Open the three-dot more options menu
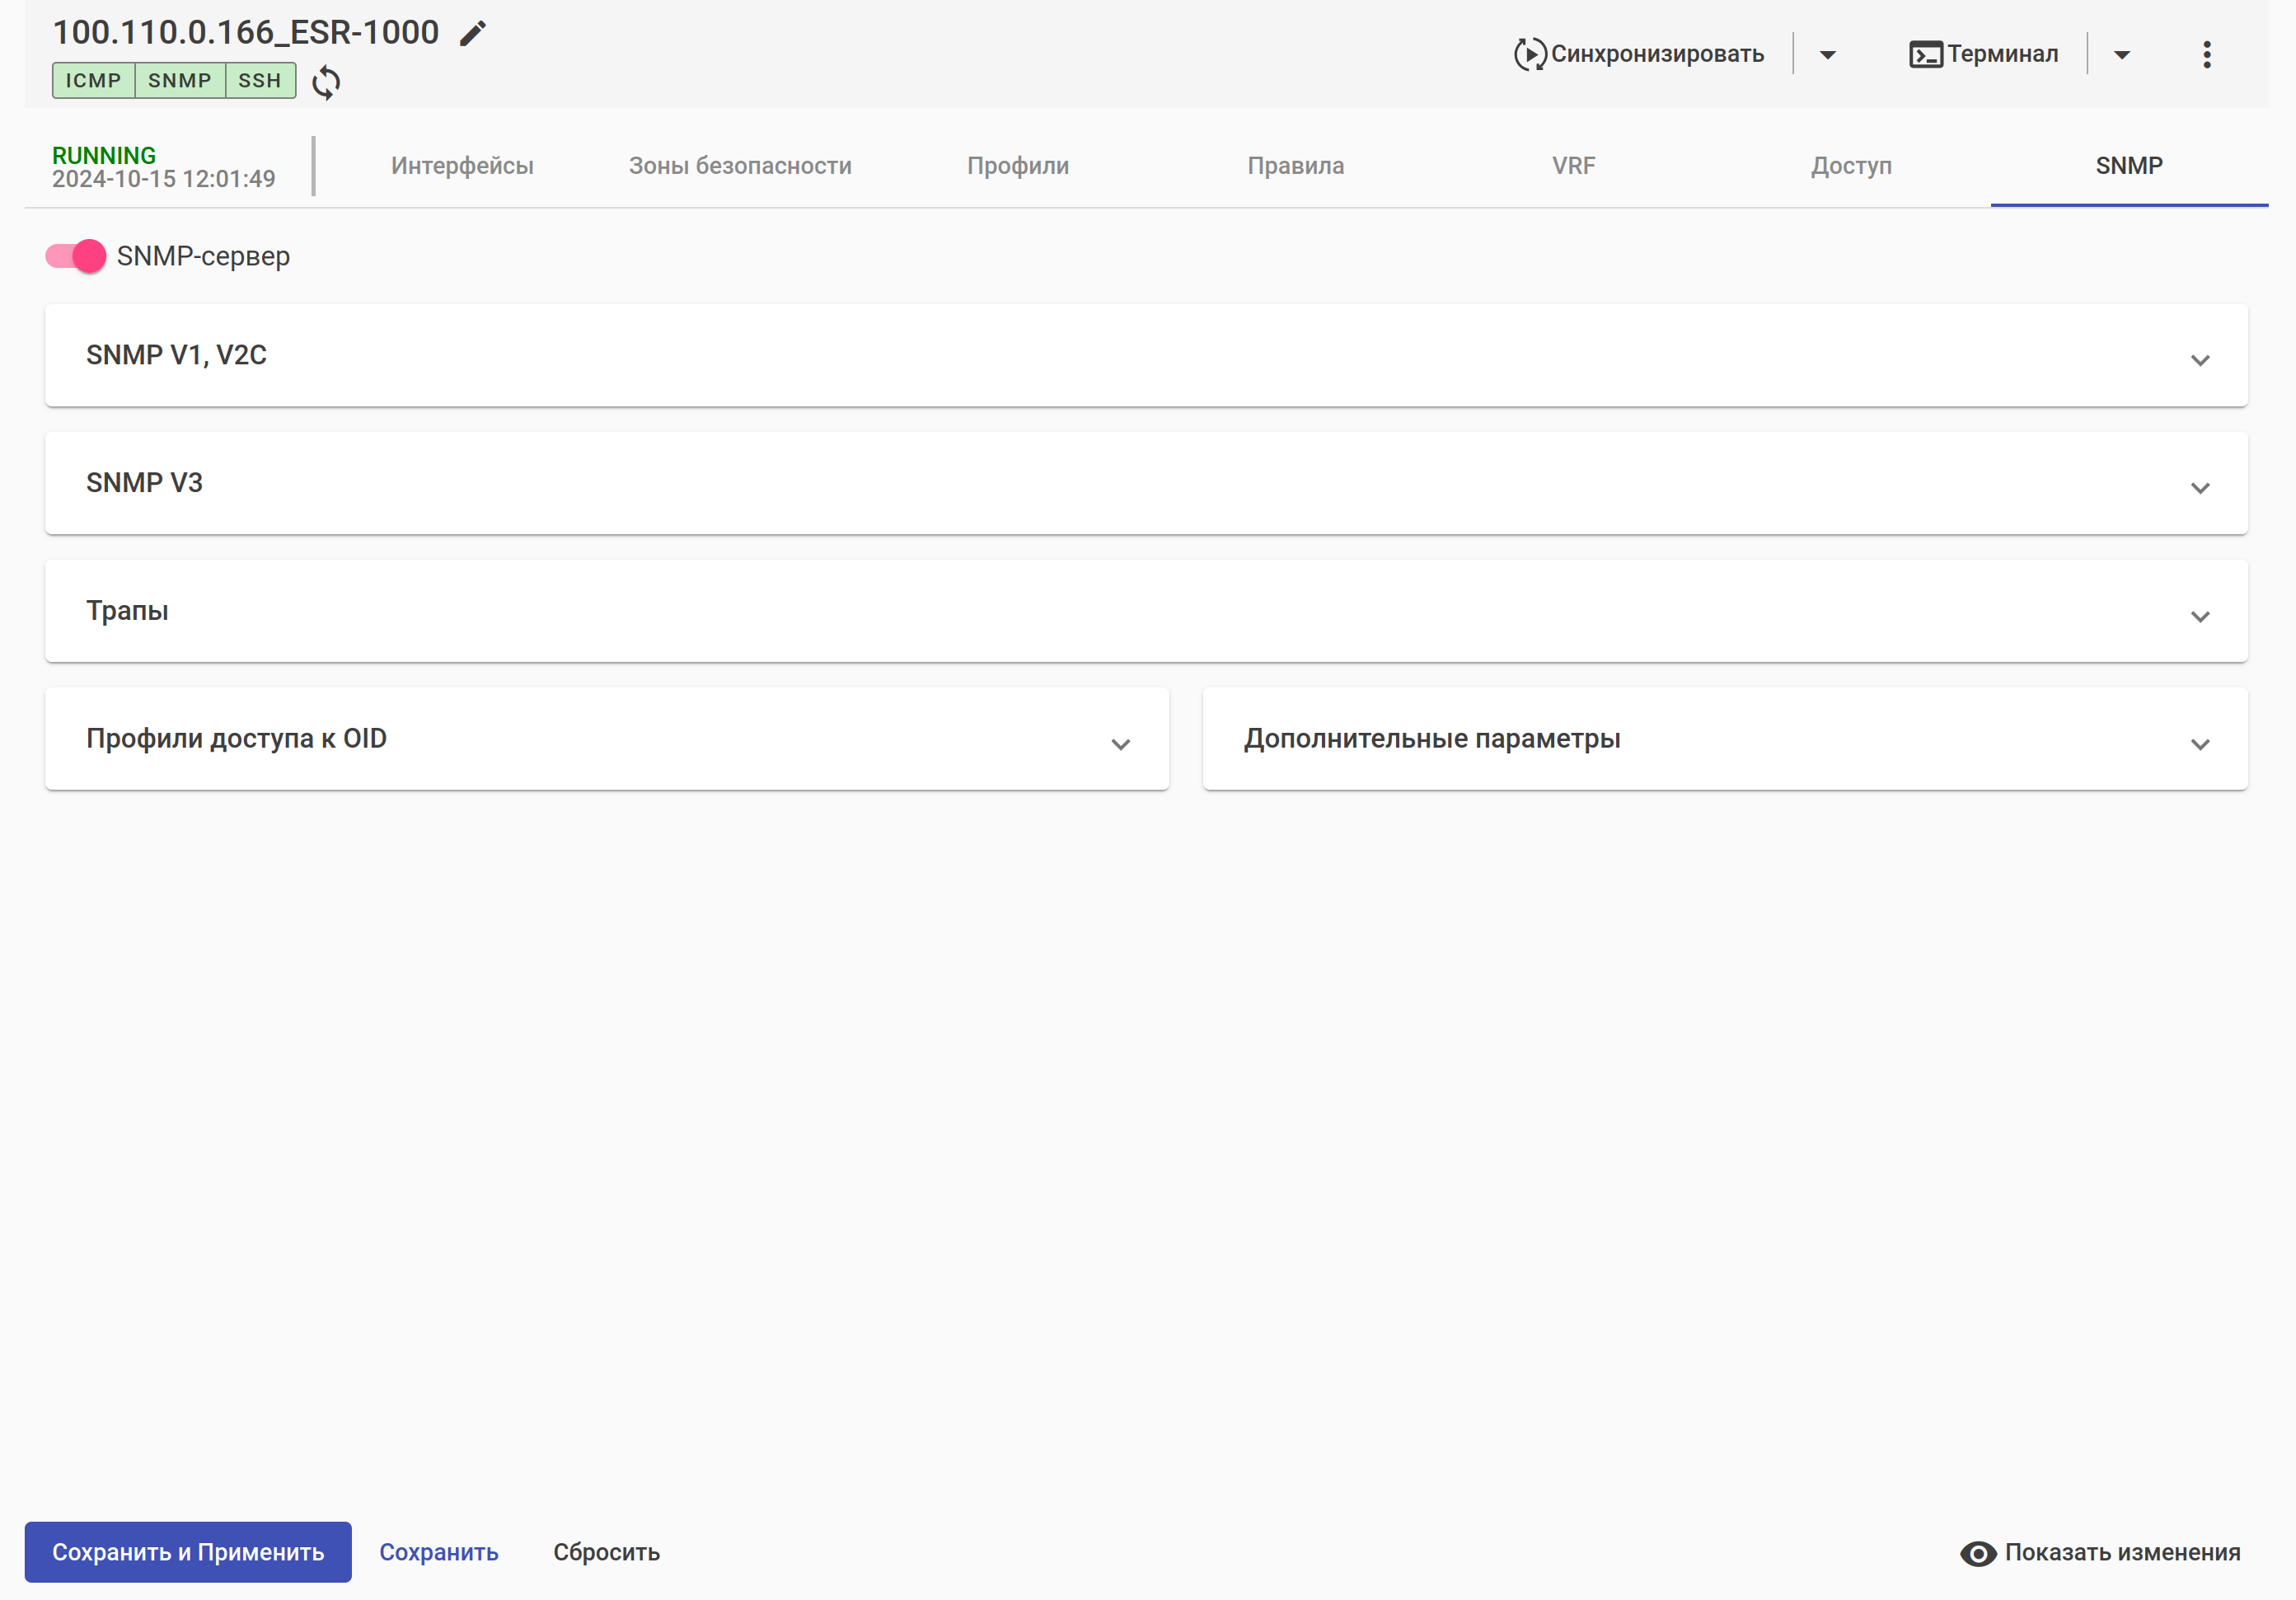 coord(2206,54)
